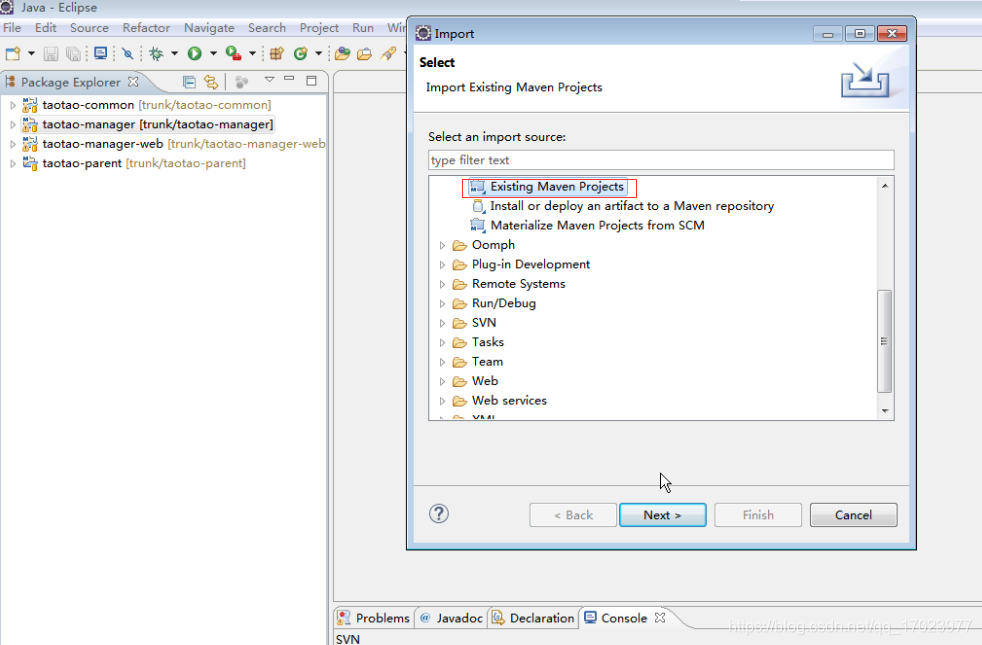Open the New wizard dropdown arrow
Image resolution: width=982 pixels, height=645 pixels.
31,54
